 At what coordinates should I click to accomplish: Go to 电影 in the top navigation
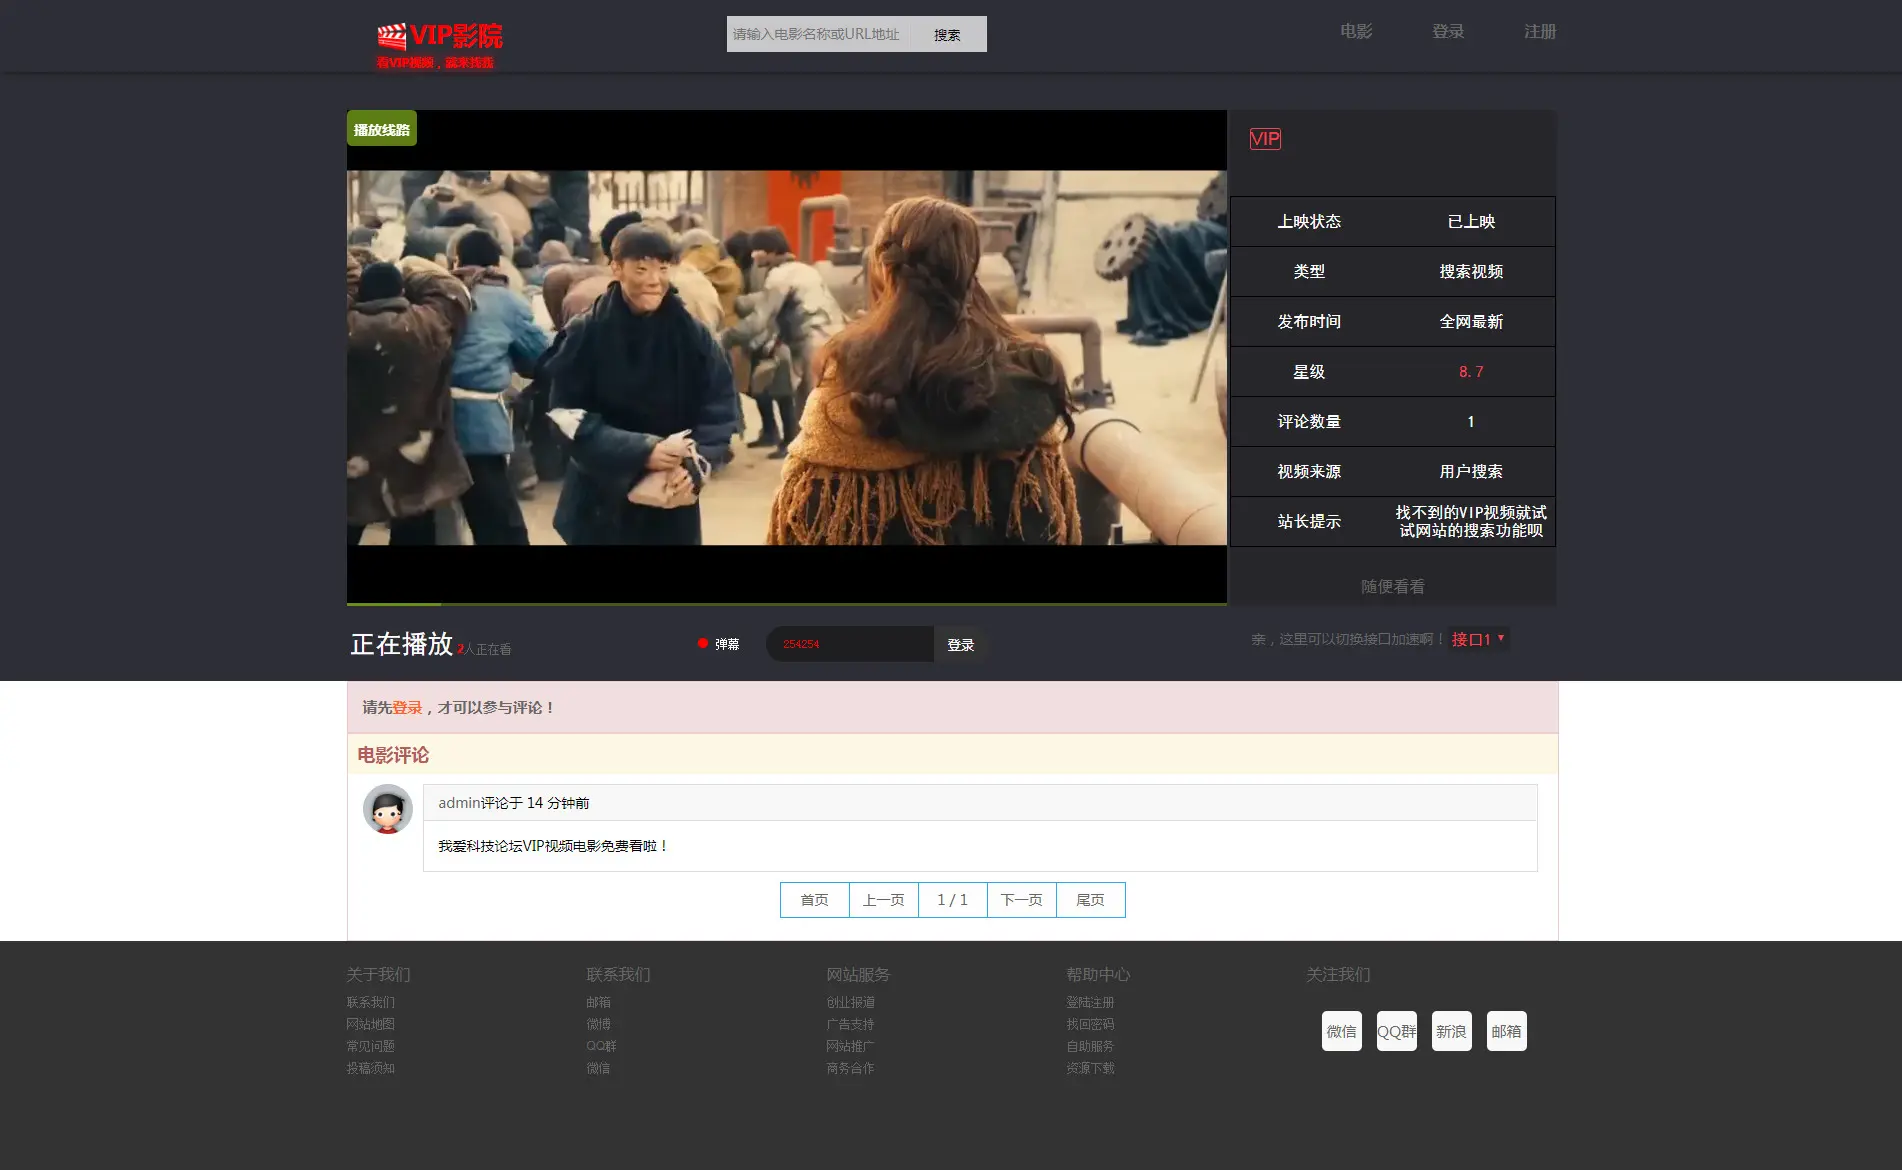click(1356, 32)
